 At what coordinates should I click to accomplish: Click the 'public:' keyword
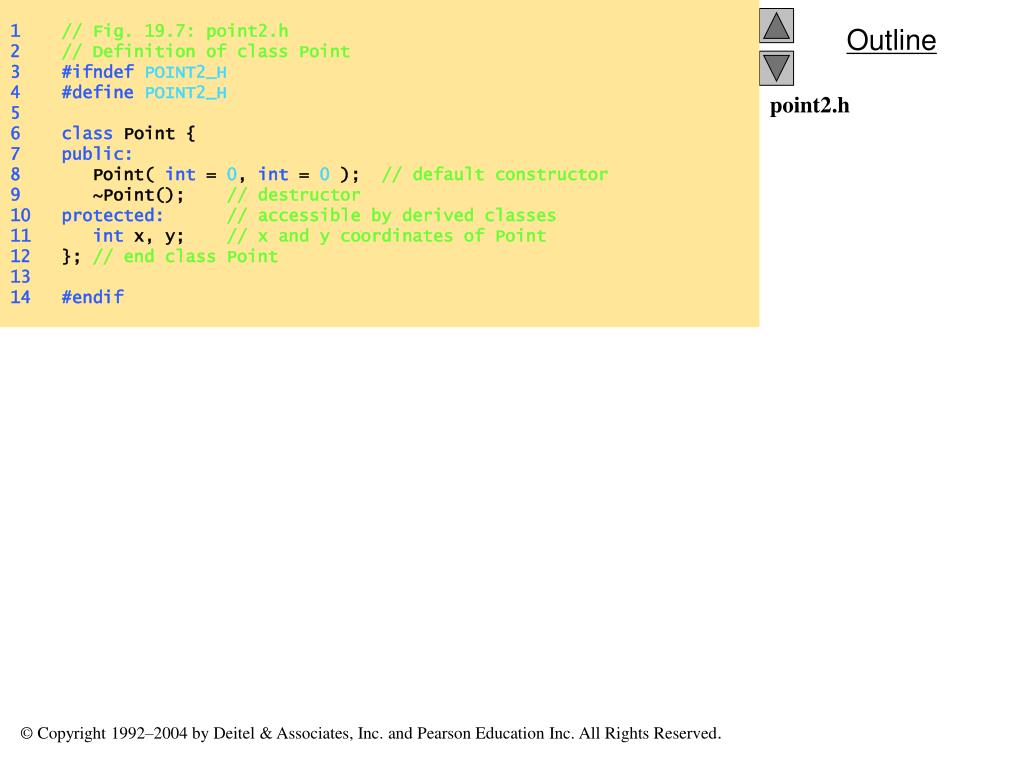pos(97,154)
